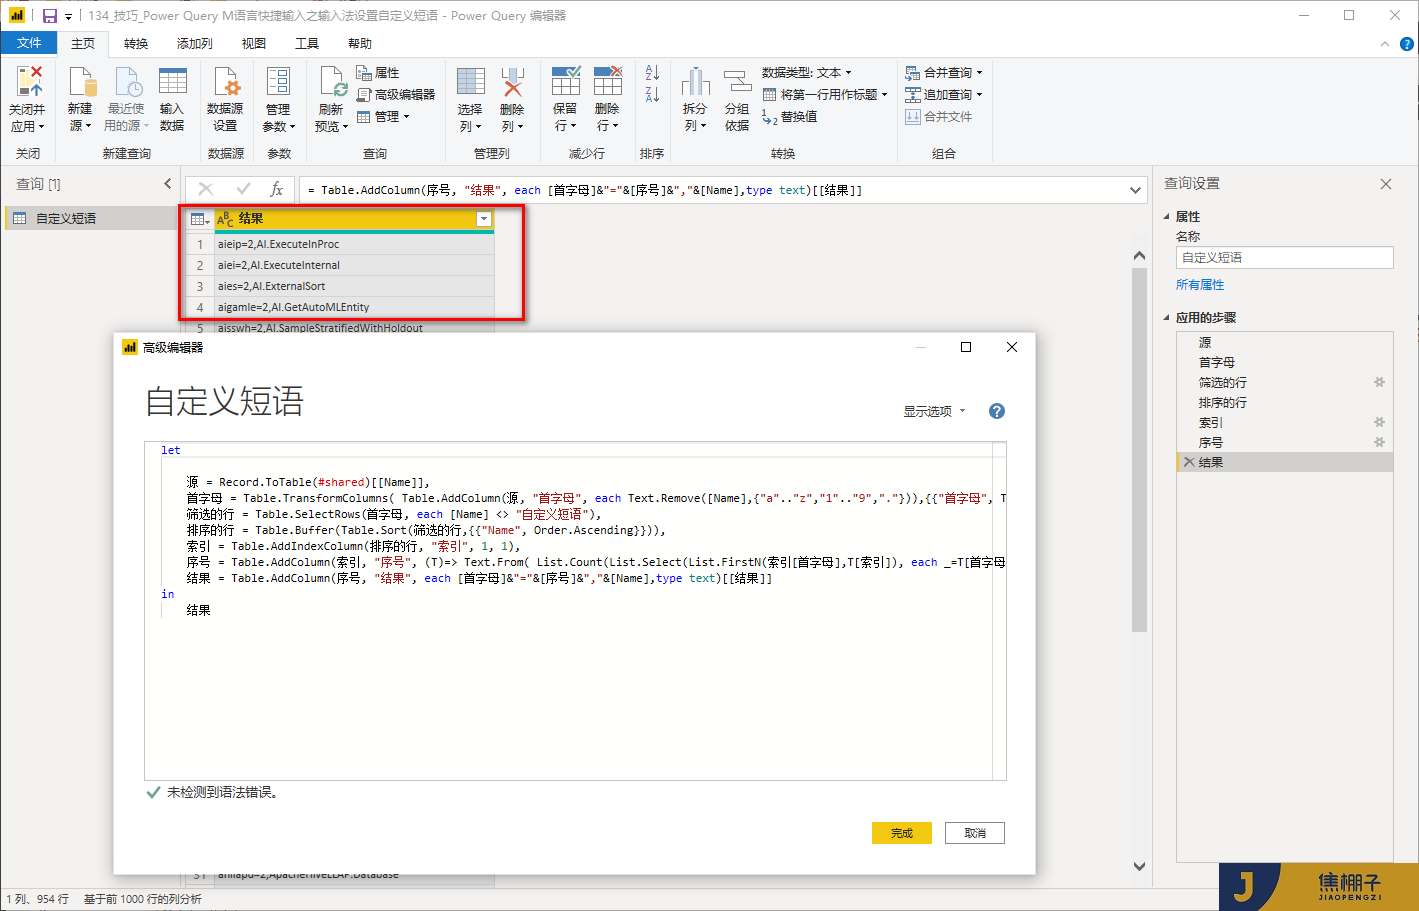This screenshot has height=911, width=1419.
Task: Open the New Source (新建源) icon
Action: click(80, 82)
